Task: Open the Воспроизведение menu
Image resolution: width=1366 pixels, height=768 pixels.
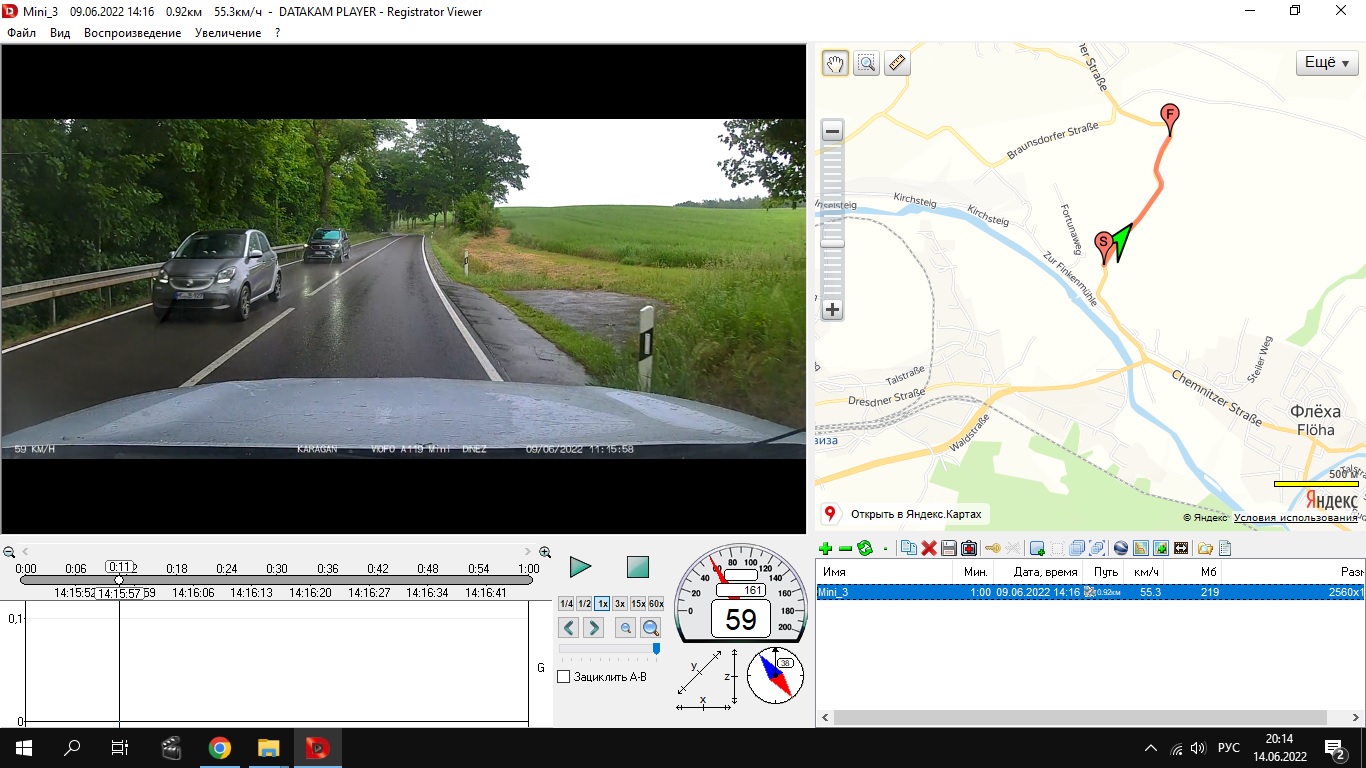Action: click(x=132, y=33)
